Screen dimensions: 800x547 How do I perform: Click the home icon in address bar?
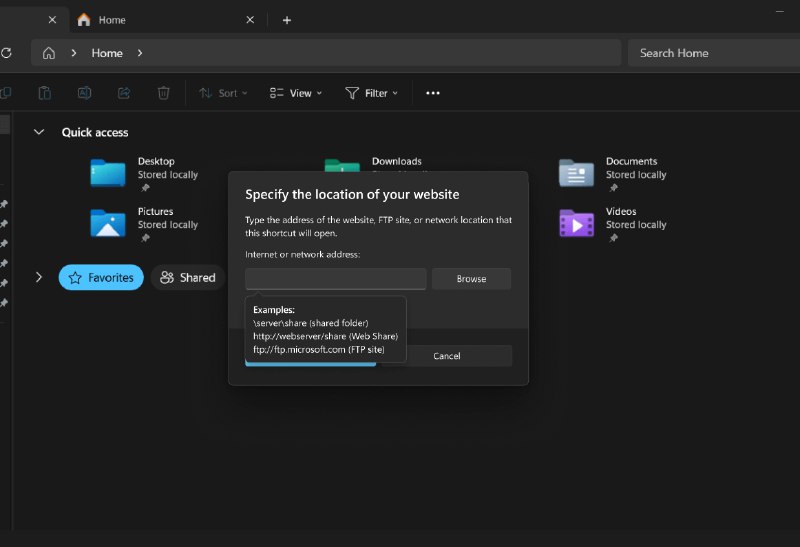point(48,53)
